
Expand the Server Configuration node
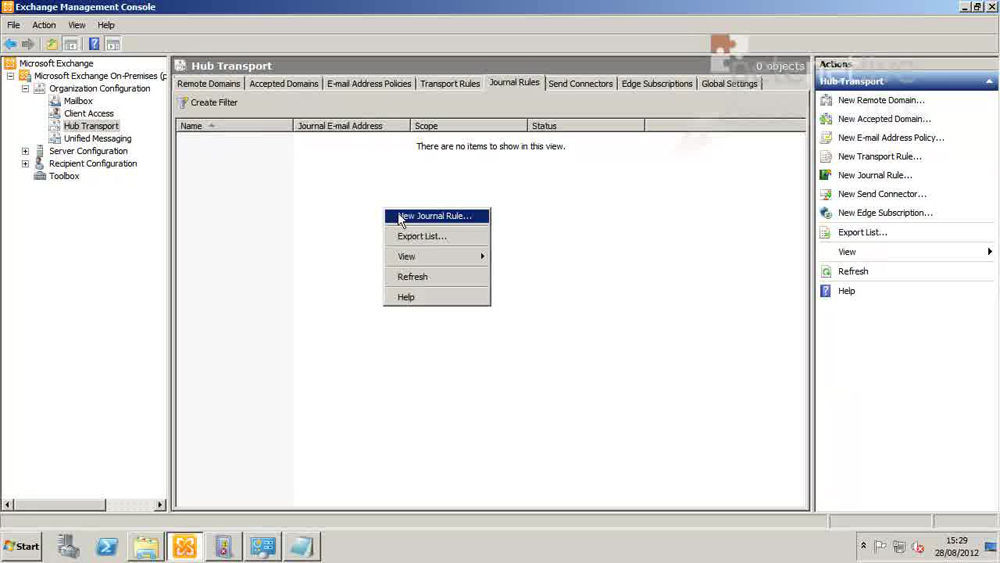point(26,151)
